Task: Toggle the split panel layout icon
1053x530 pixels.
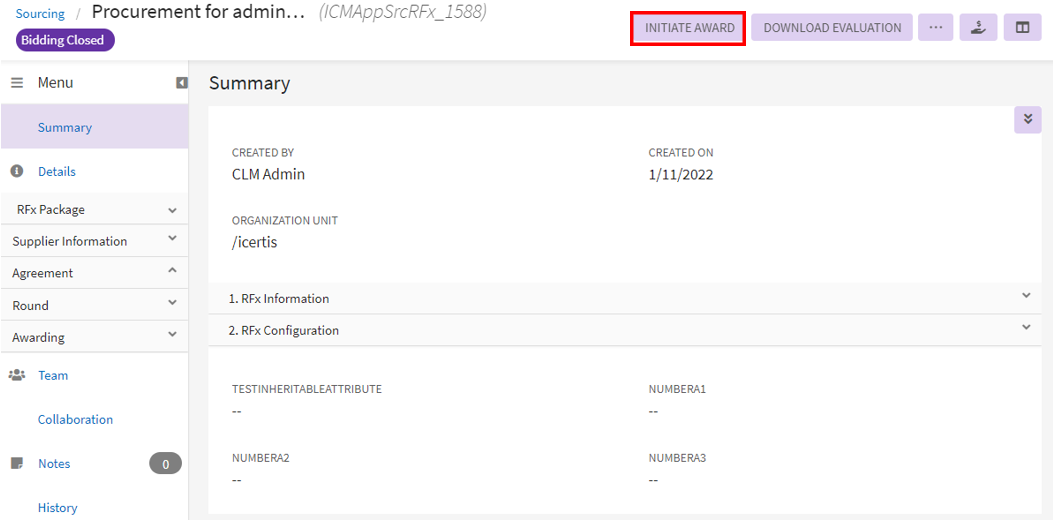Action: pos(1022,28)
